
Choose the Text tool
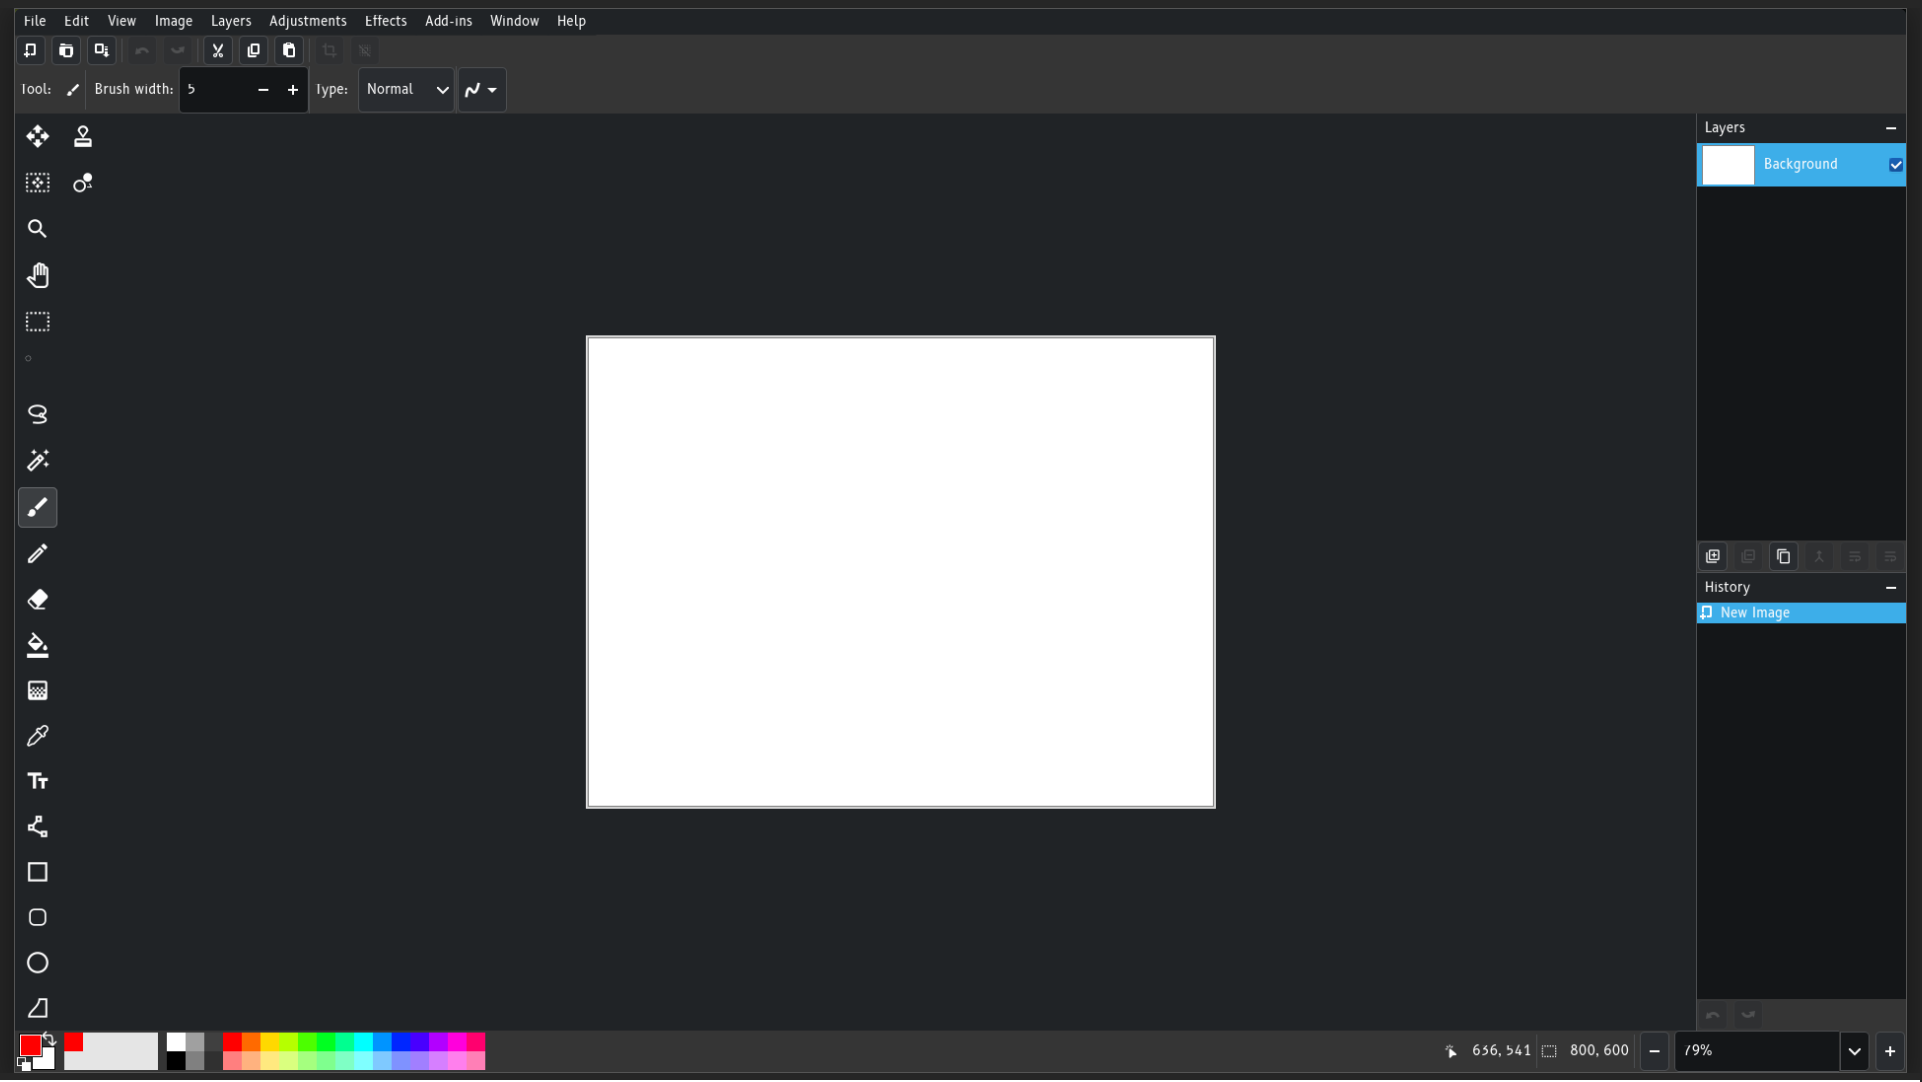37,781
